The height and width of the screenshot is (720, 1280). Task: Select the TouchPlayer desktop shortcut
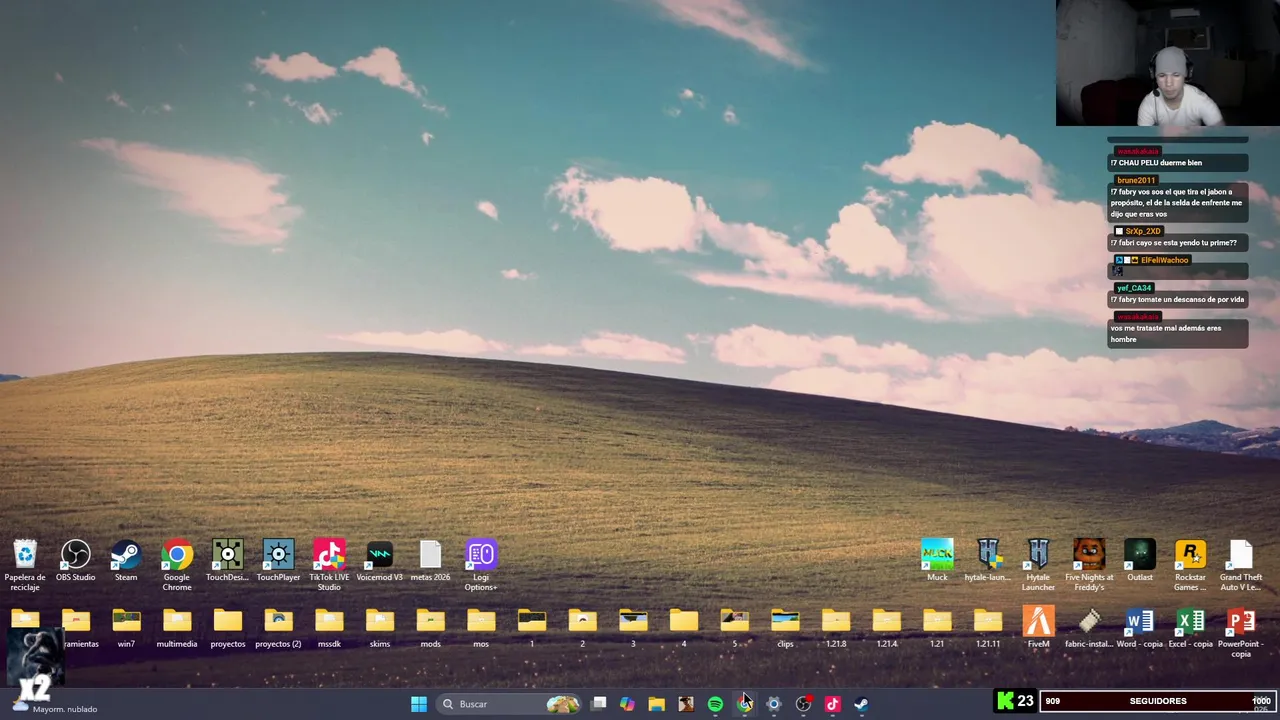[x=278, y=561]
